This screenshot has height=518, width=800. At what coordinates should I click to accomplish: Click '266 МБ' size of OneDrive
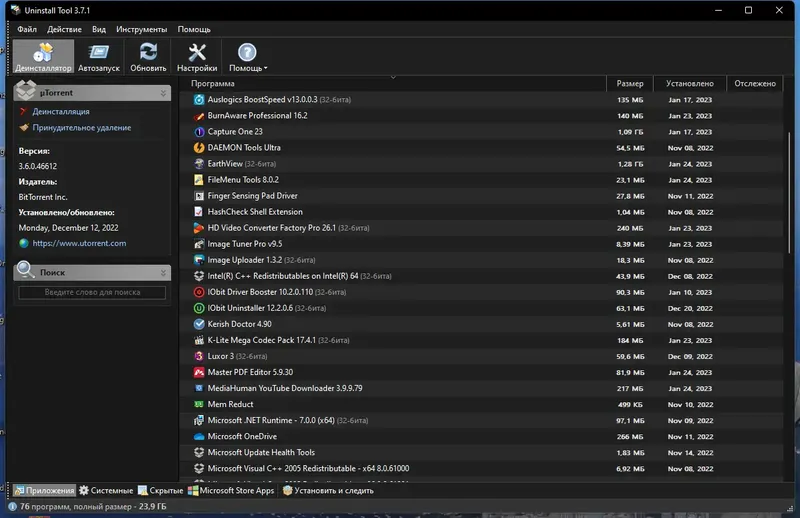point(630,437)
